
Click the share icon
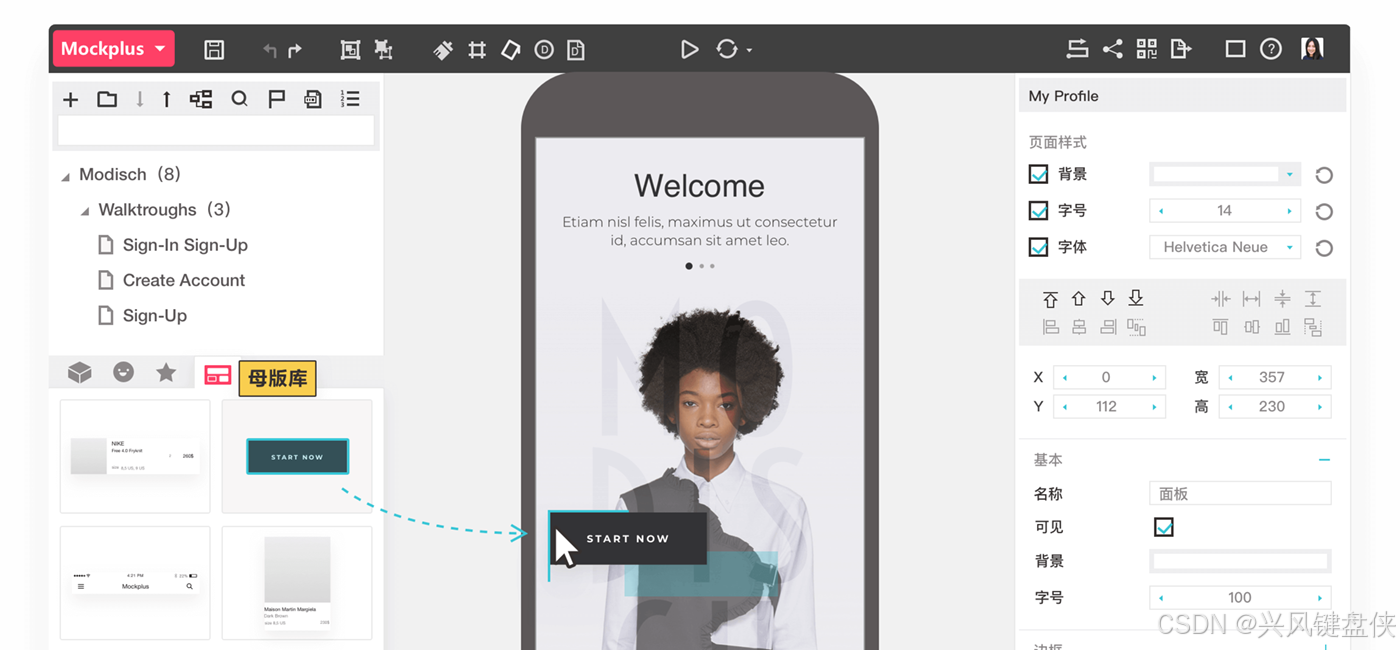coord(1112,49)
